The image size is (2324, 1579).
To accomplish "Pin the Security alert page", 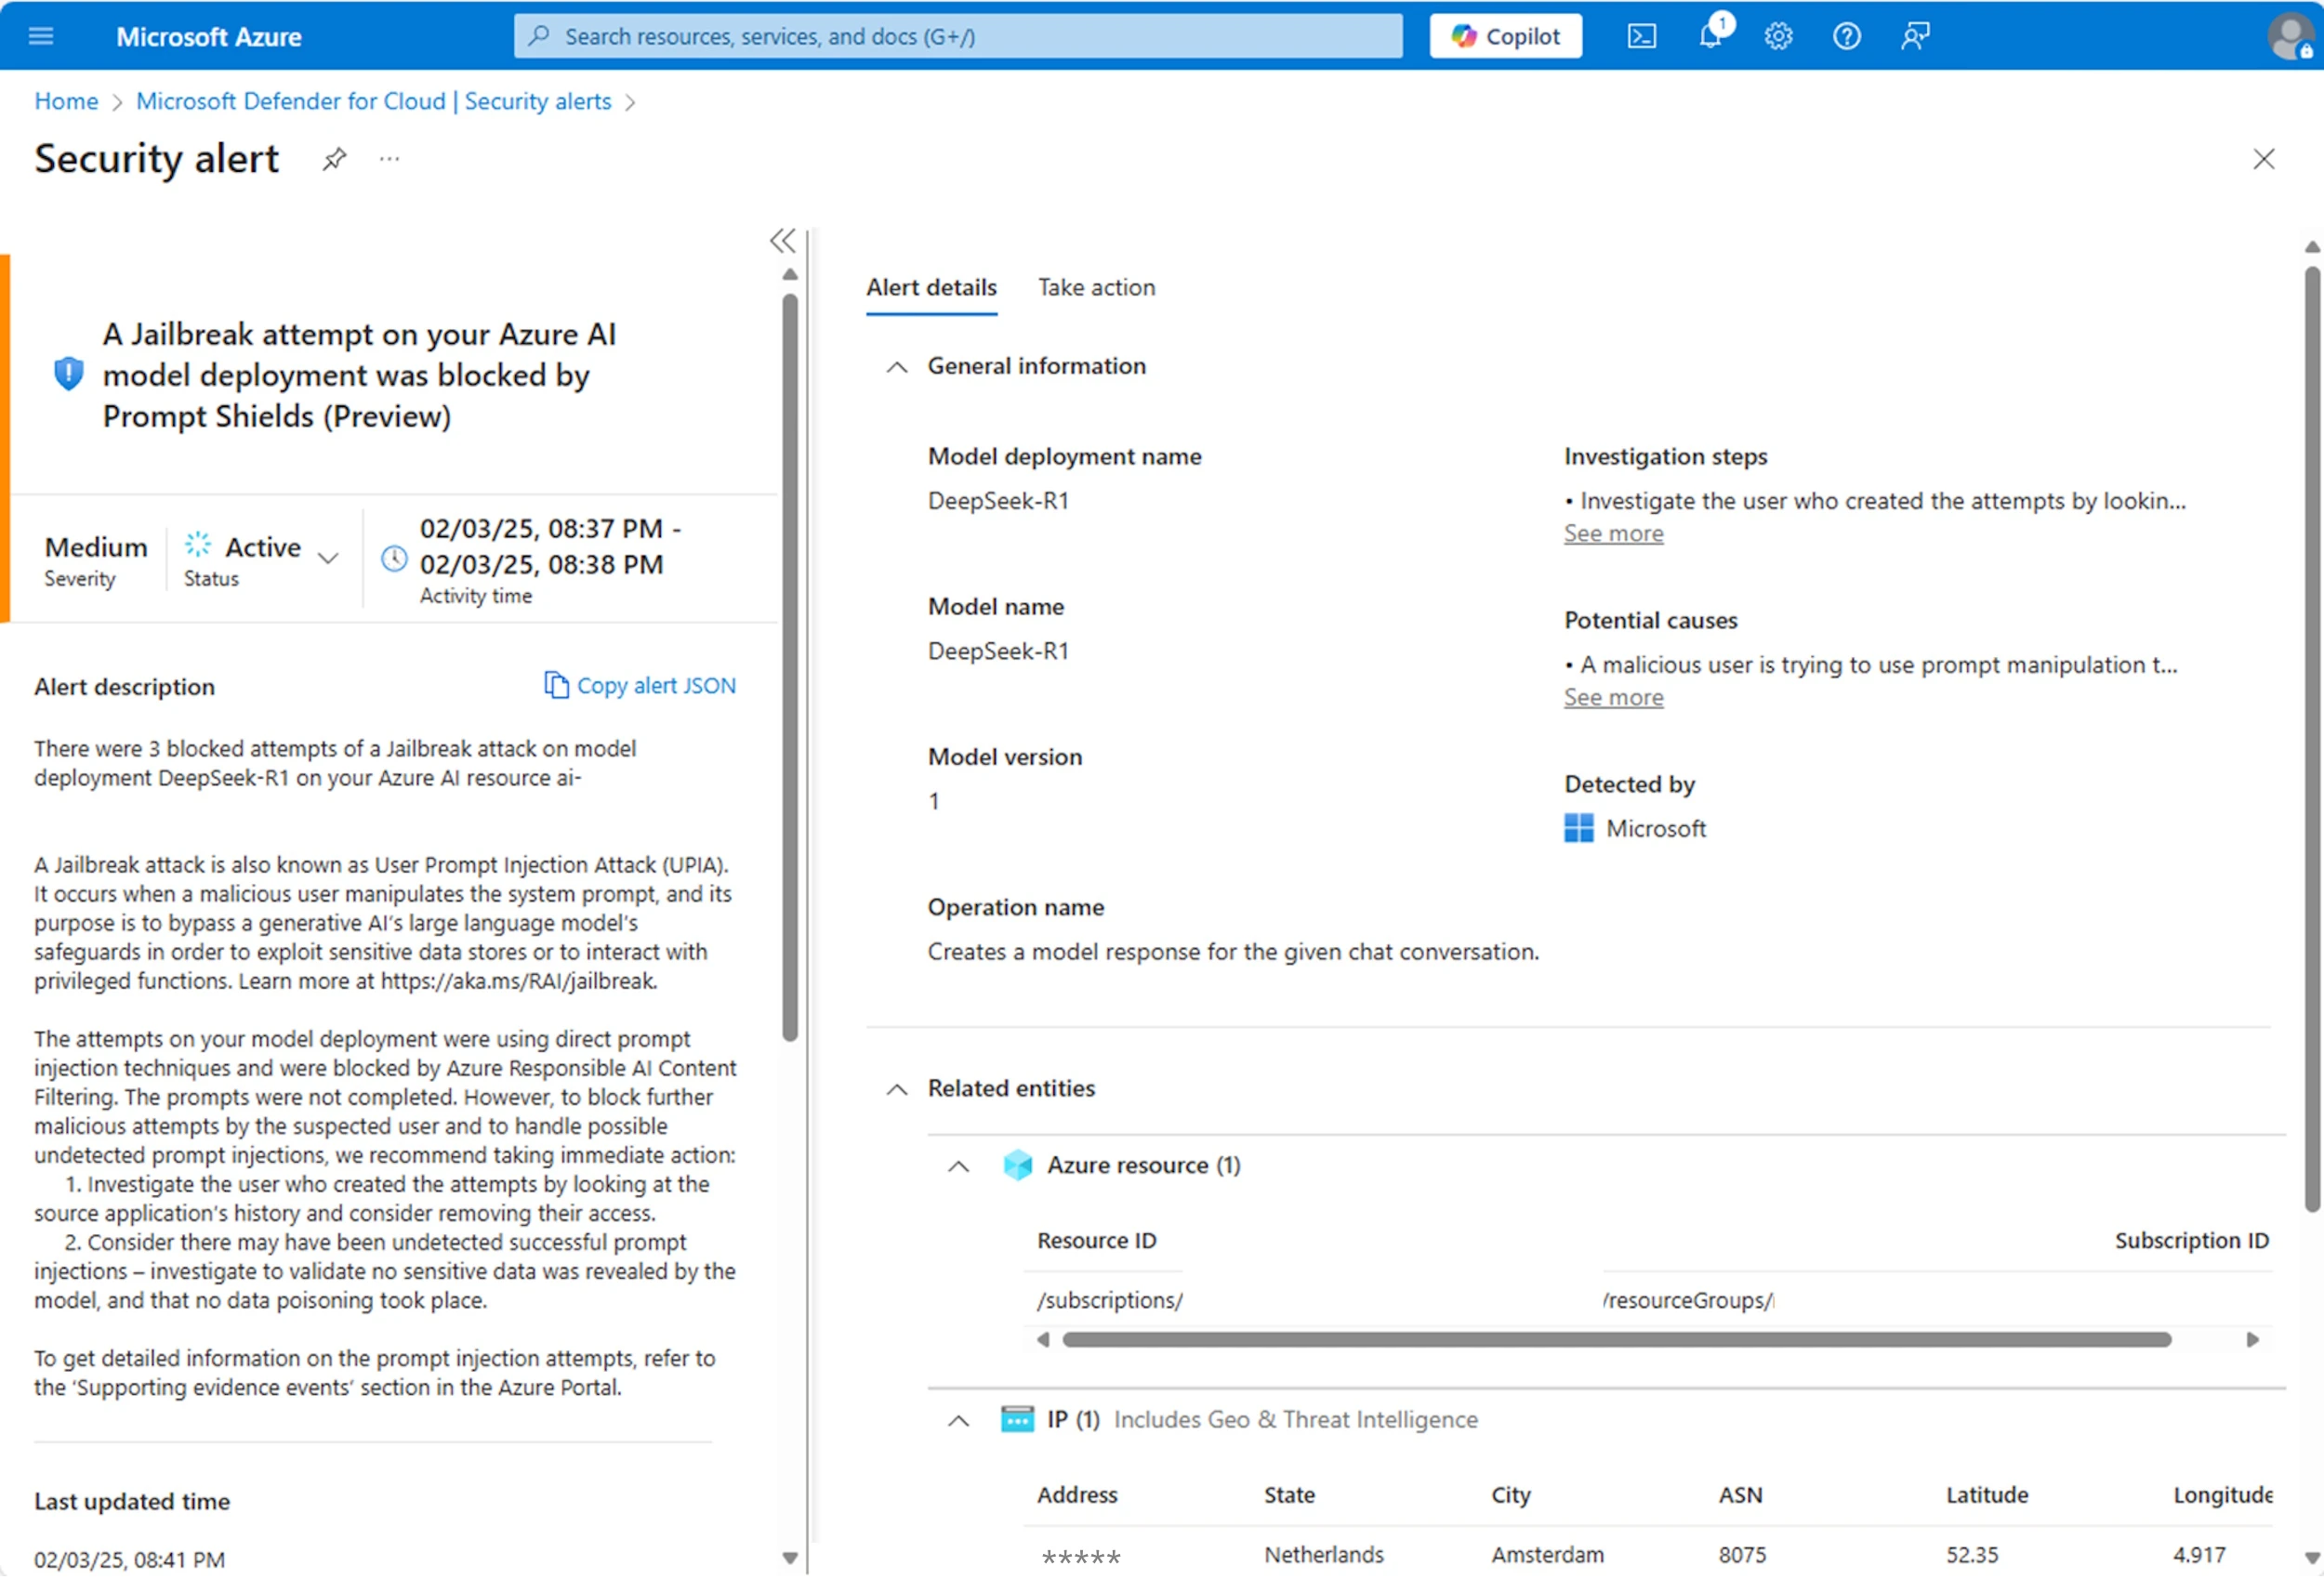I will click(x=334, y=158).
